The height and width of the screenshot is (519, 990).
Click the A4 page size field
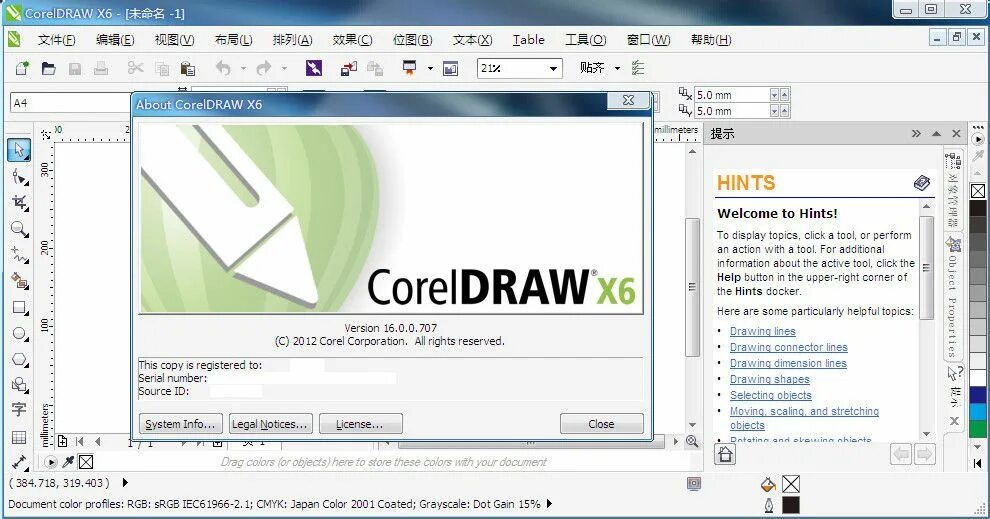pos(70,103)
